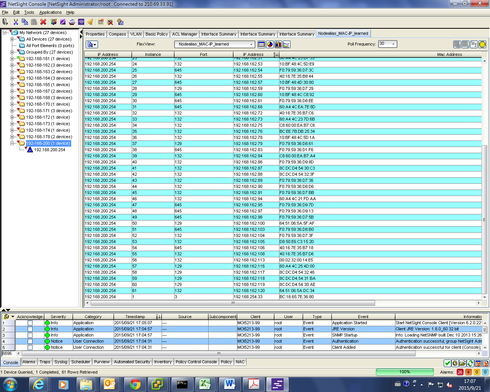Select the 192-168-171 (3 devices) folder
Viewport: 490px width, 392px height.
pyautogui.click(x=49, y=111)
